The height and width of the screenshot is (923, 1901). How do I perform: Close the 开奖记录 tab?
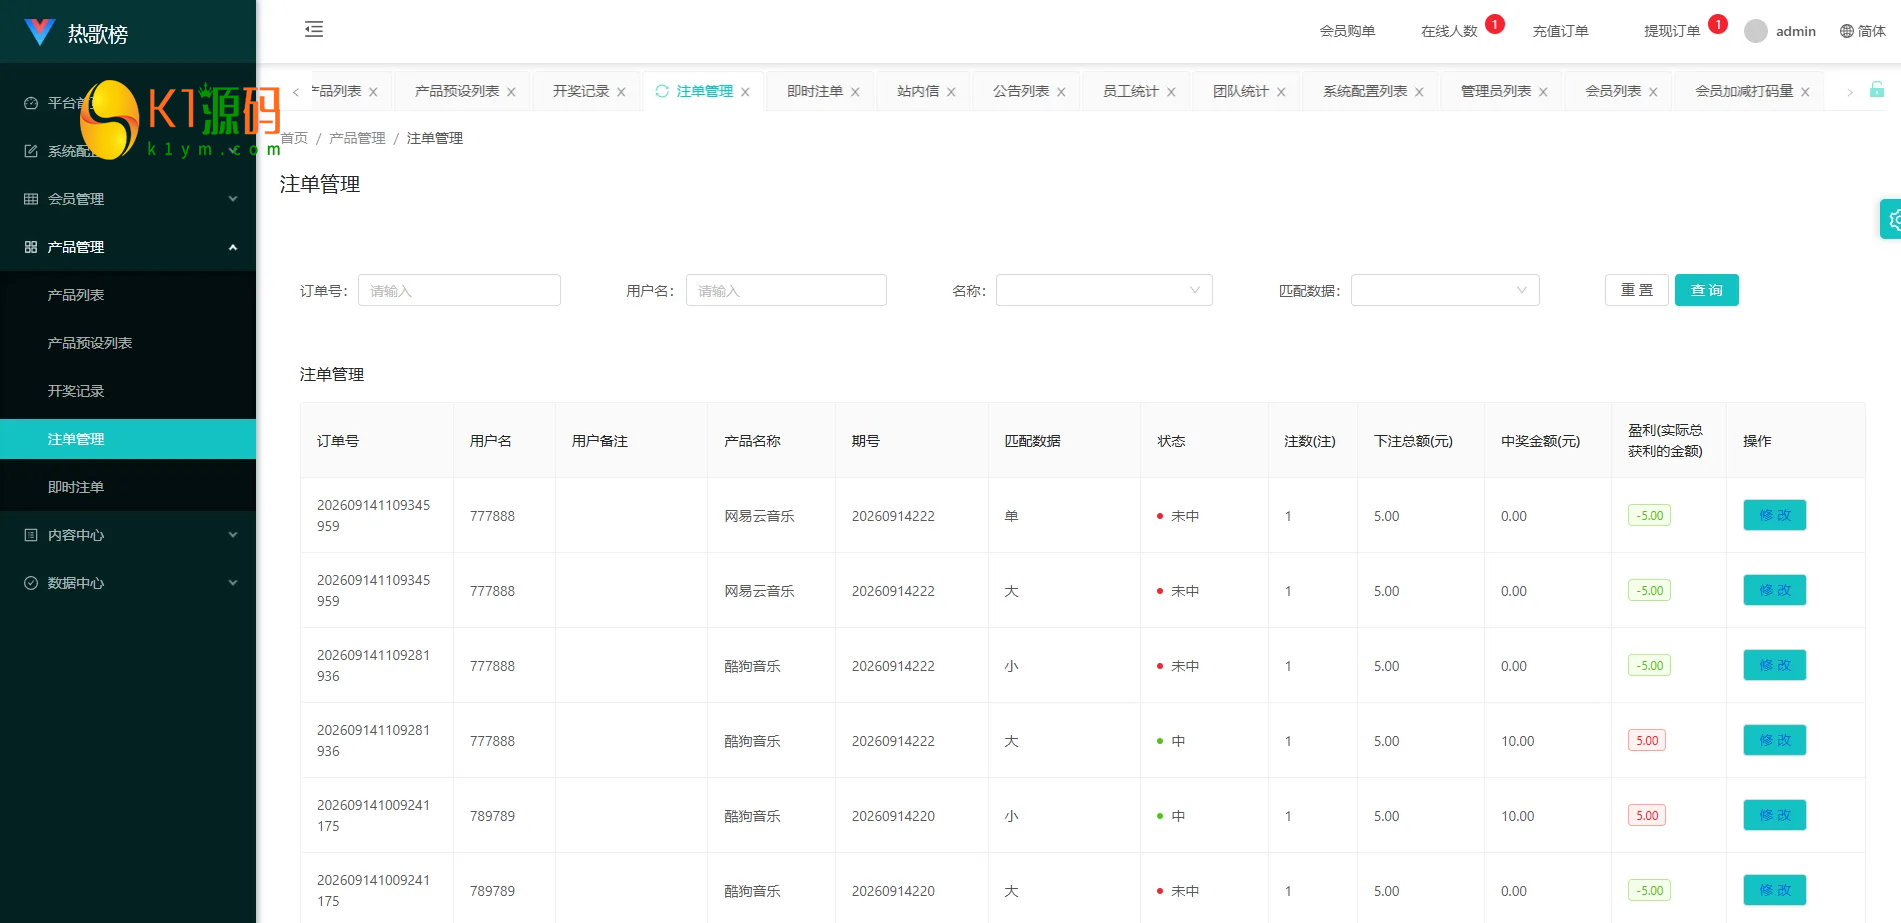point(621,92)
